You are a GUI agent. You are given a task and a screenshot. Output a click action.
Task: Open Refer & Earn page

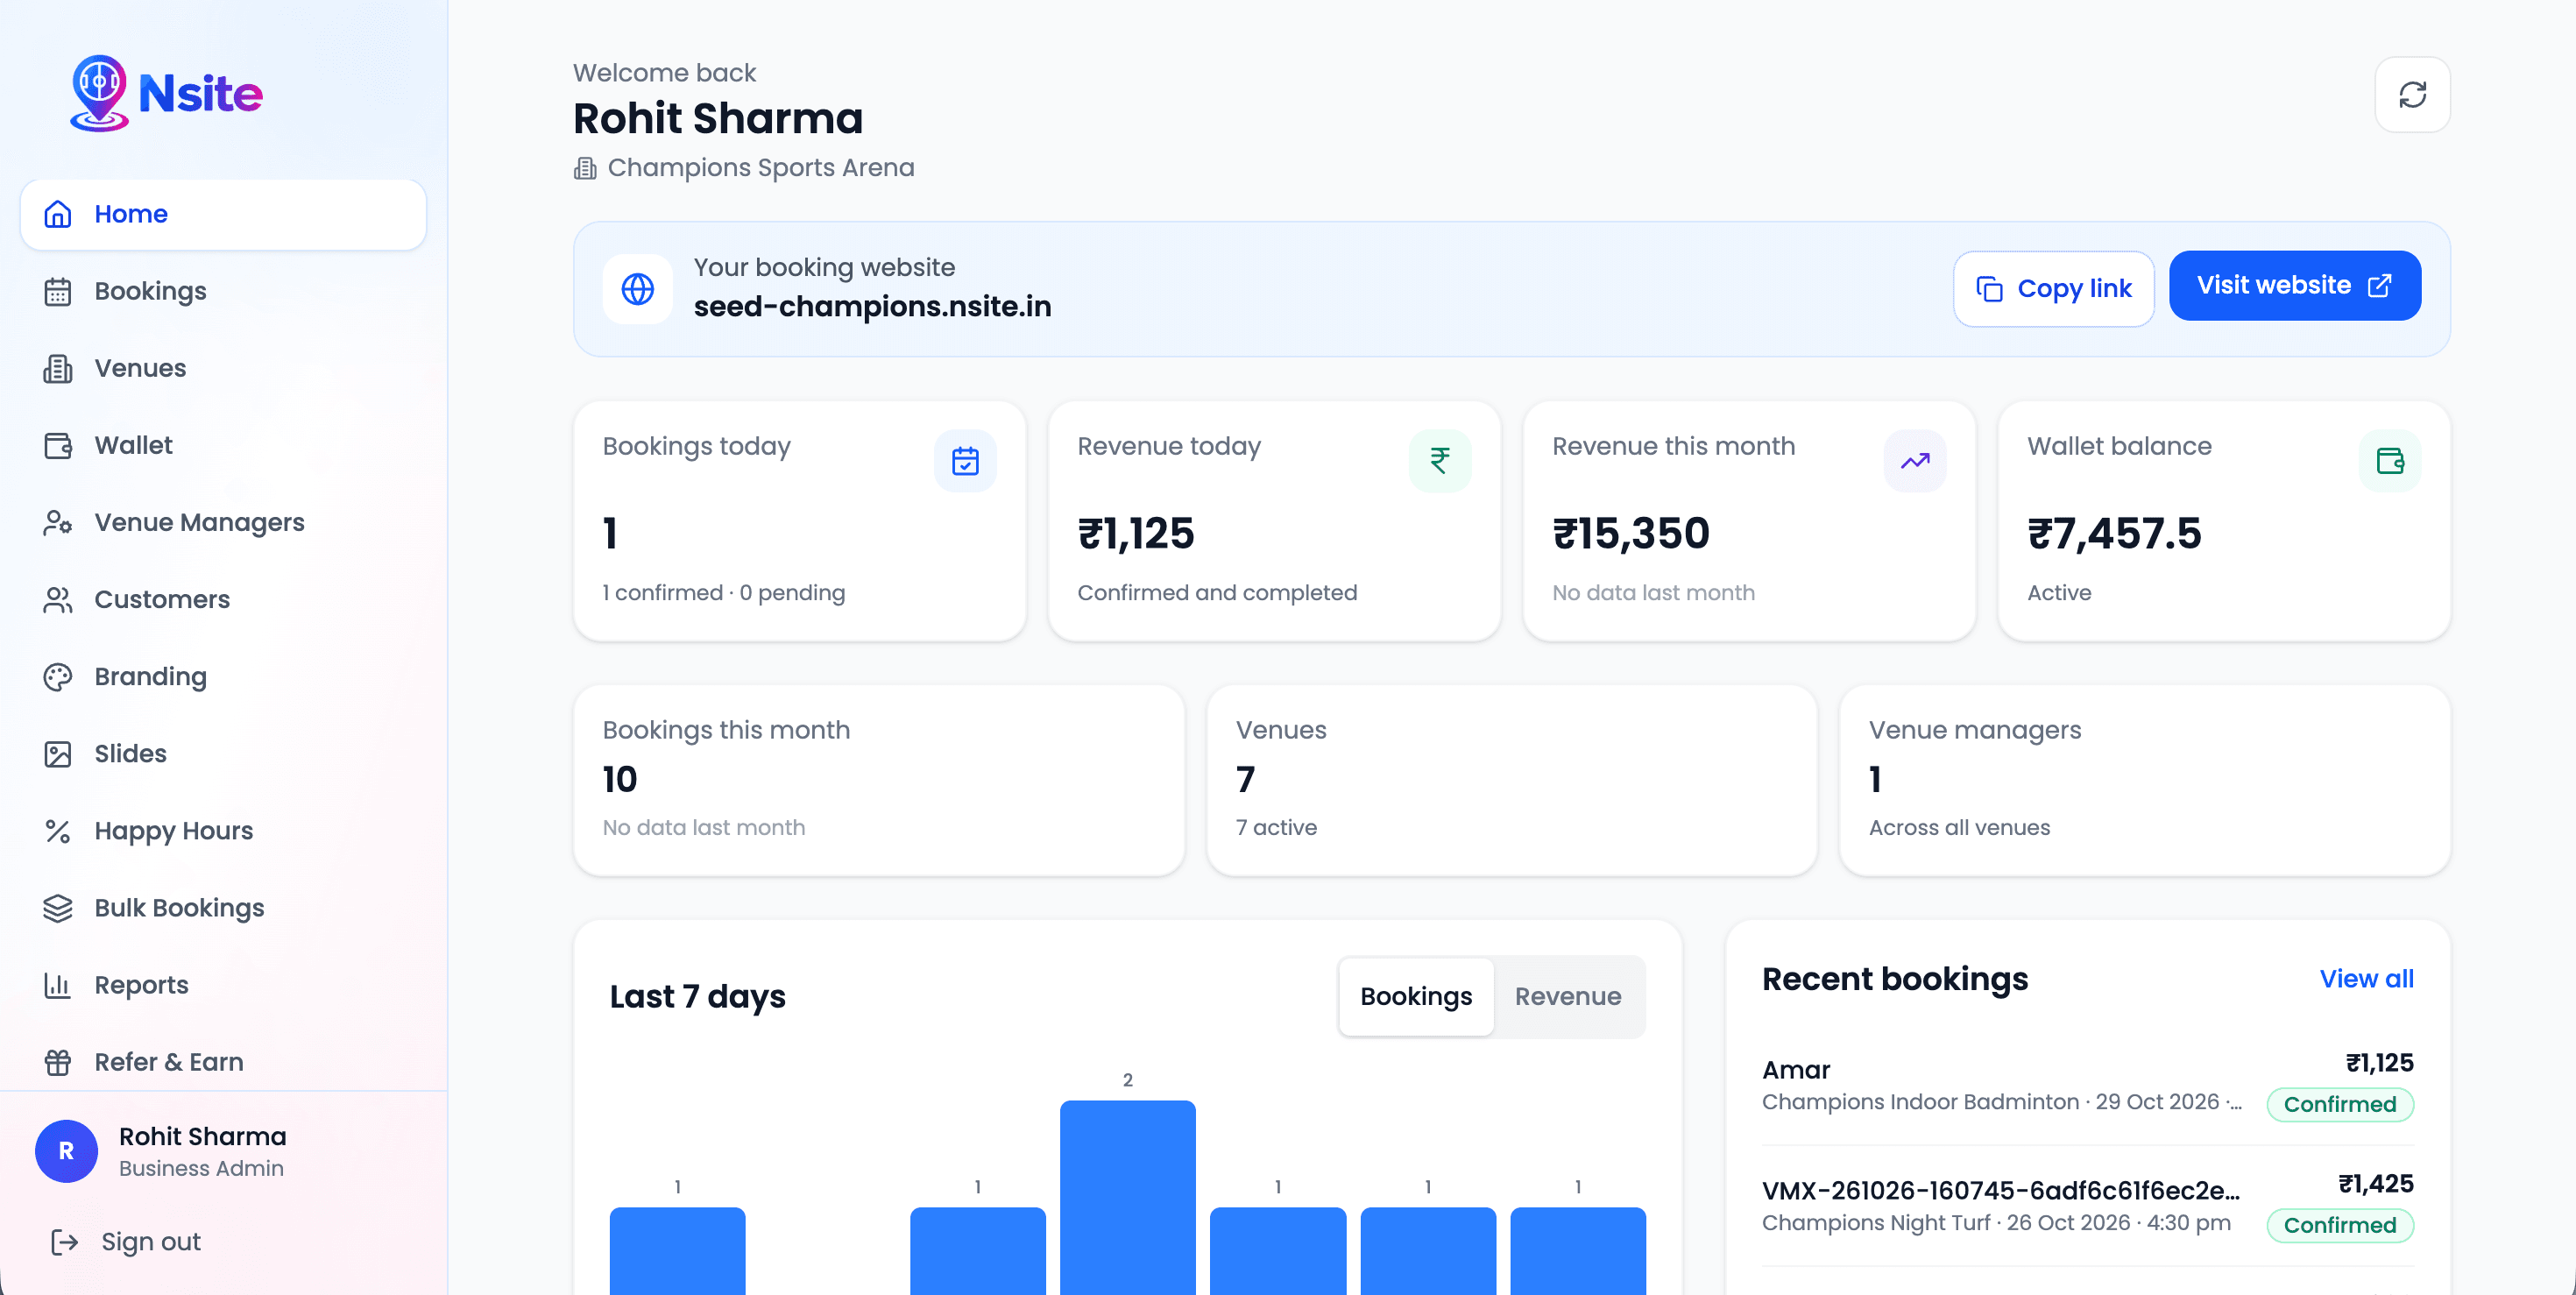click(223, 1061)
